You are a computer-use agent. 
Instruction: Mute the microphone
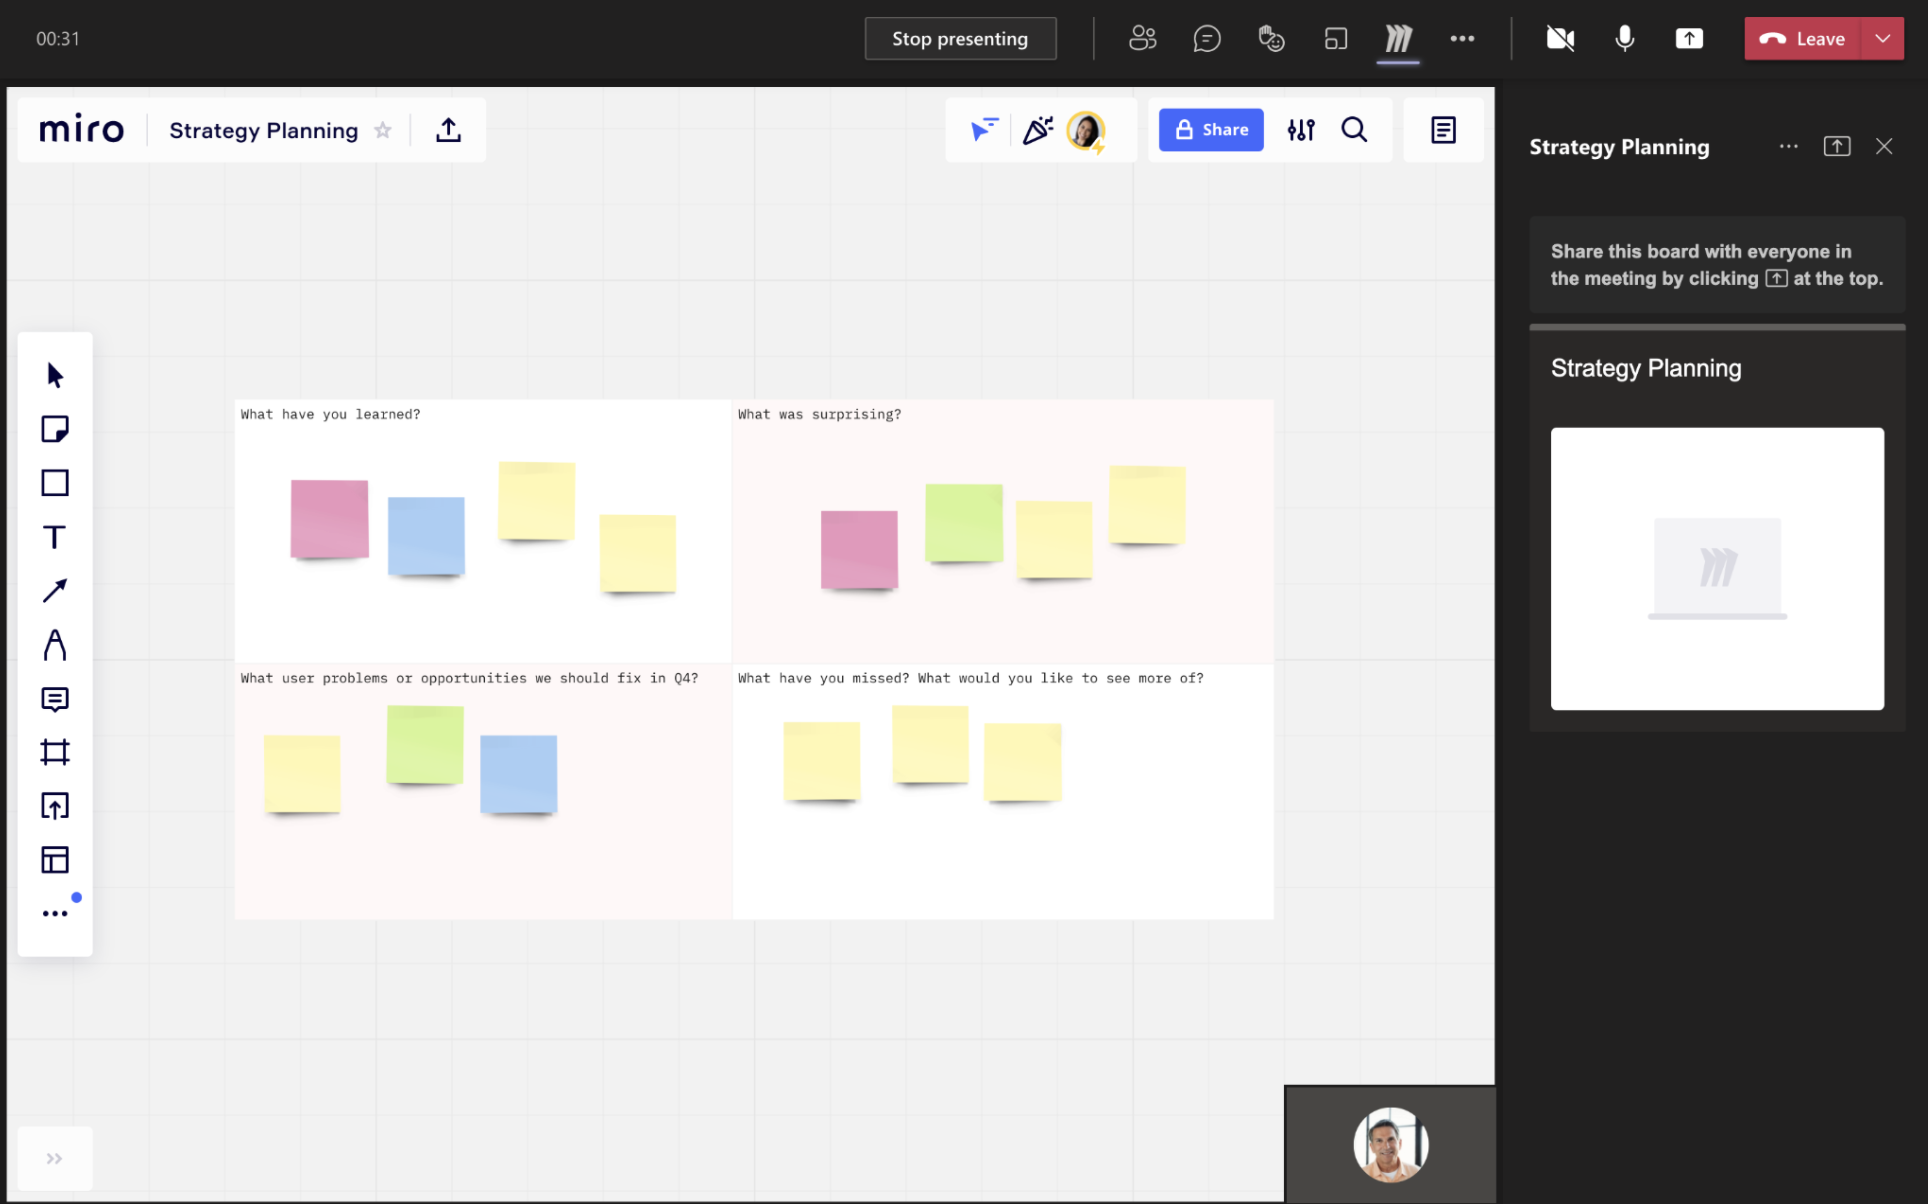[x=1625, y=39]
